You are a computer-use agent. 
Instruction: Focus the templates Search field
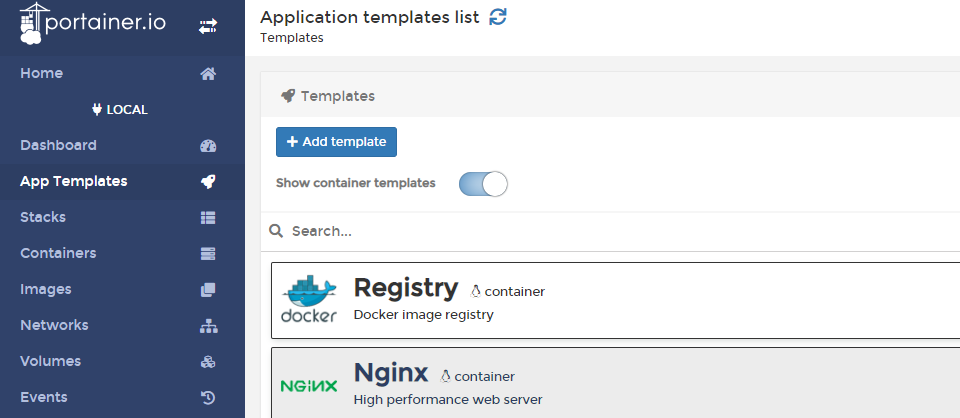[x=600, y=231]
